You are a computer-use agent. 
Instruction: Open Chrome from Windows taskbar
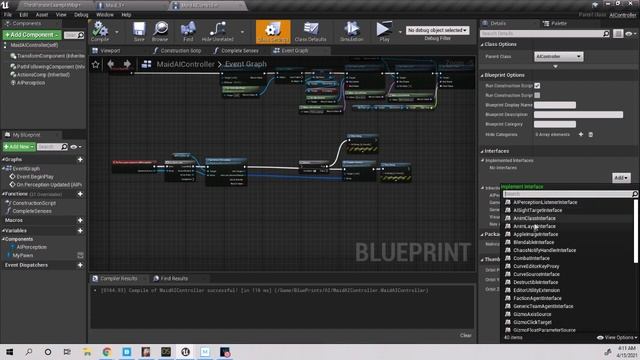point(107,352)
